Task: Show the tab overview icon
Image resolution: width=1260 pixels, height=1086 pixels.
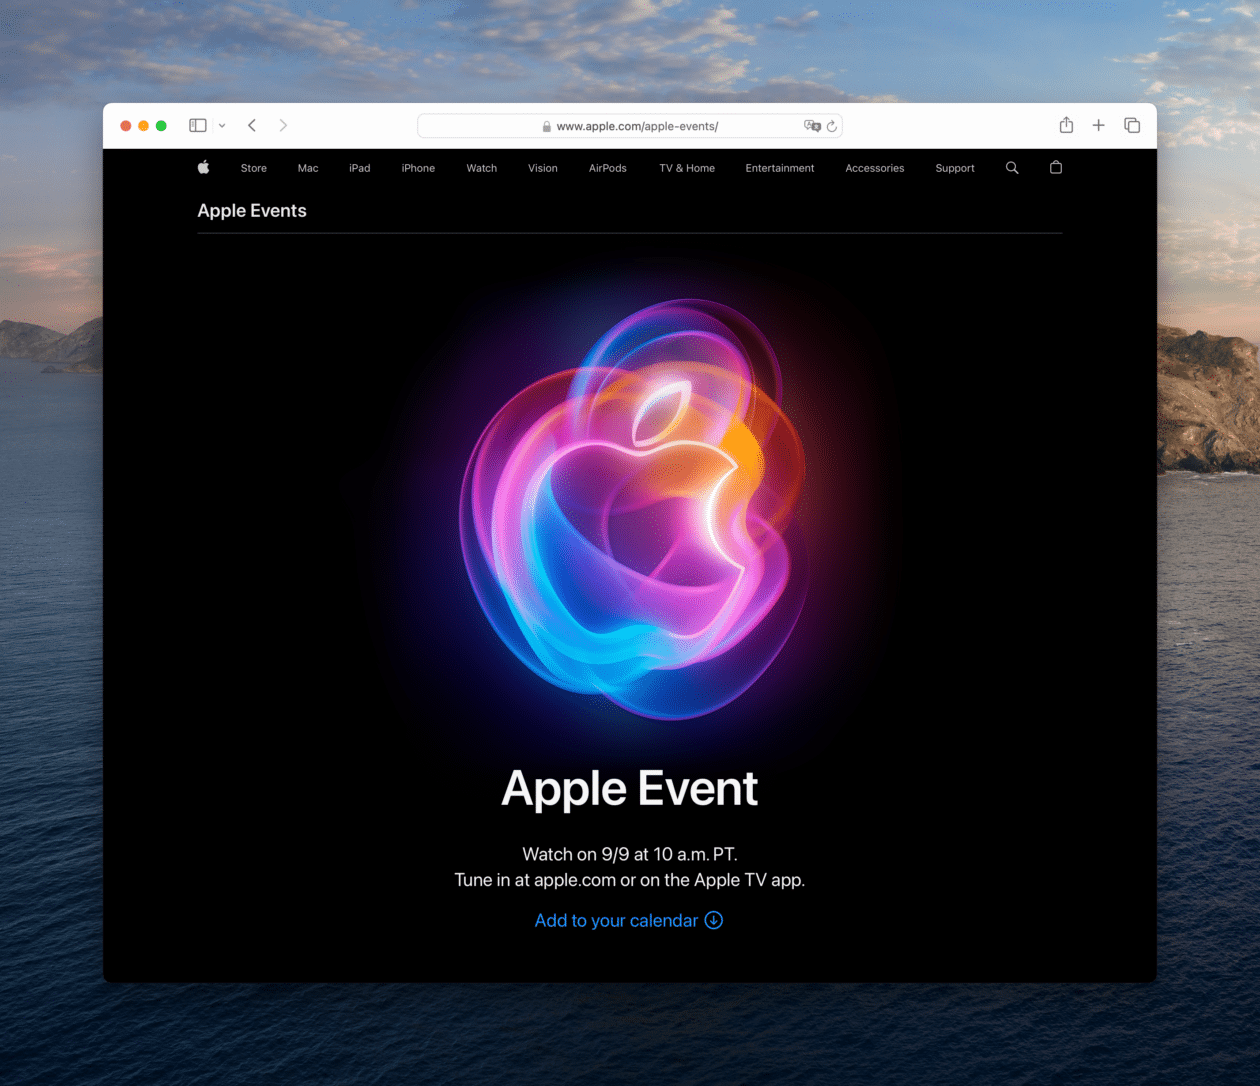Action: click(x=1132, y=125)
